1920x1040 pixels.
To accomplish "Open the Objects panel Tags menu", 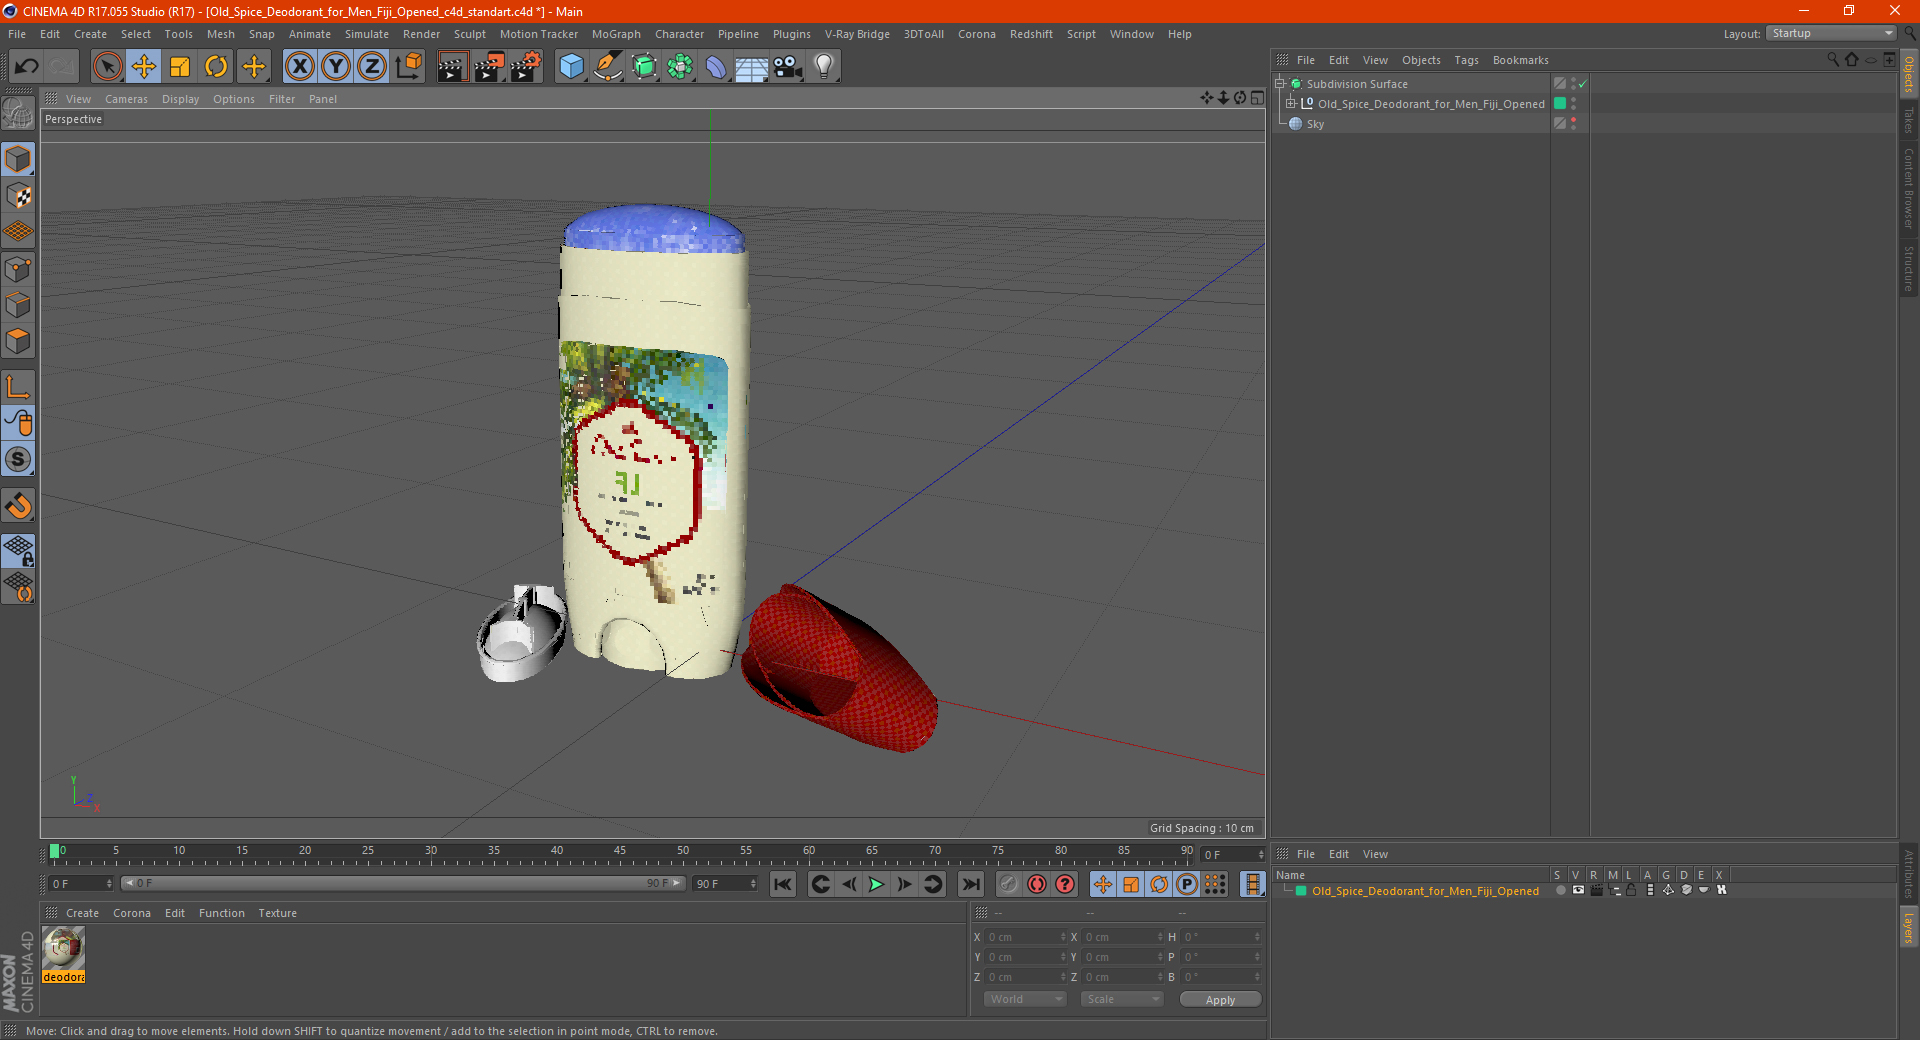I will 1466,60.
